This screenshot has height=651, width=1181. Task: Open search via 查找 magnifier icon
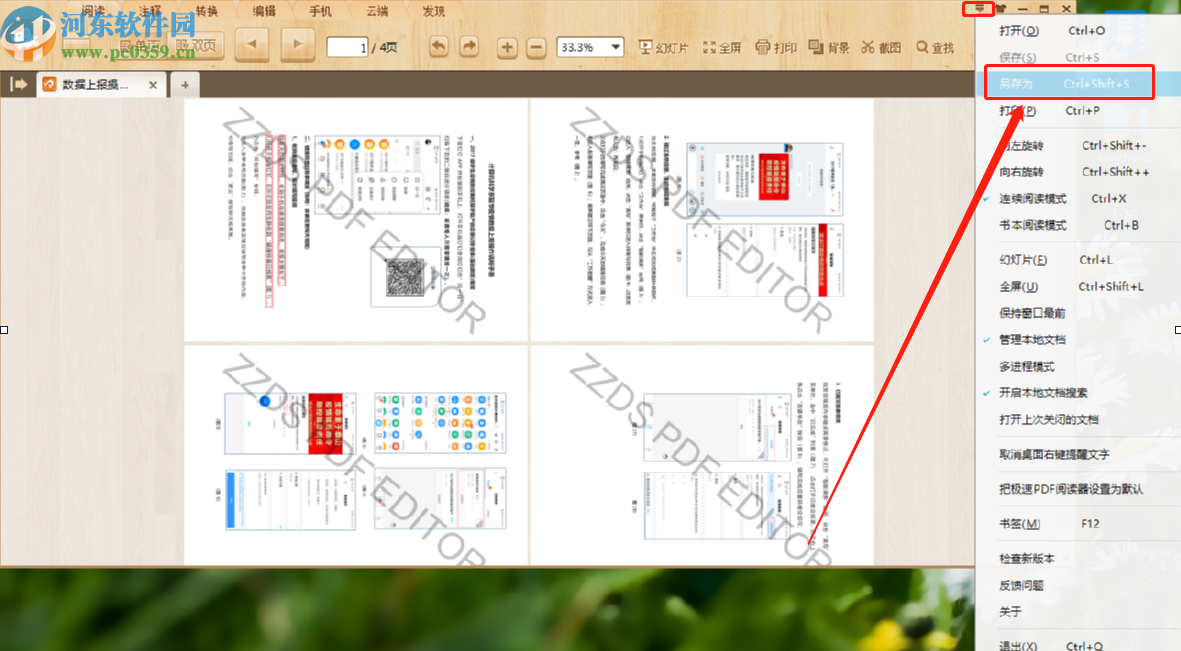[935, 47]
